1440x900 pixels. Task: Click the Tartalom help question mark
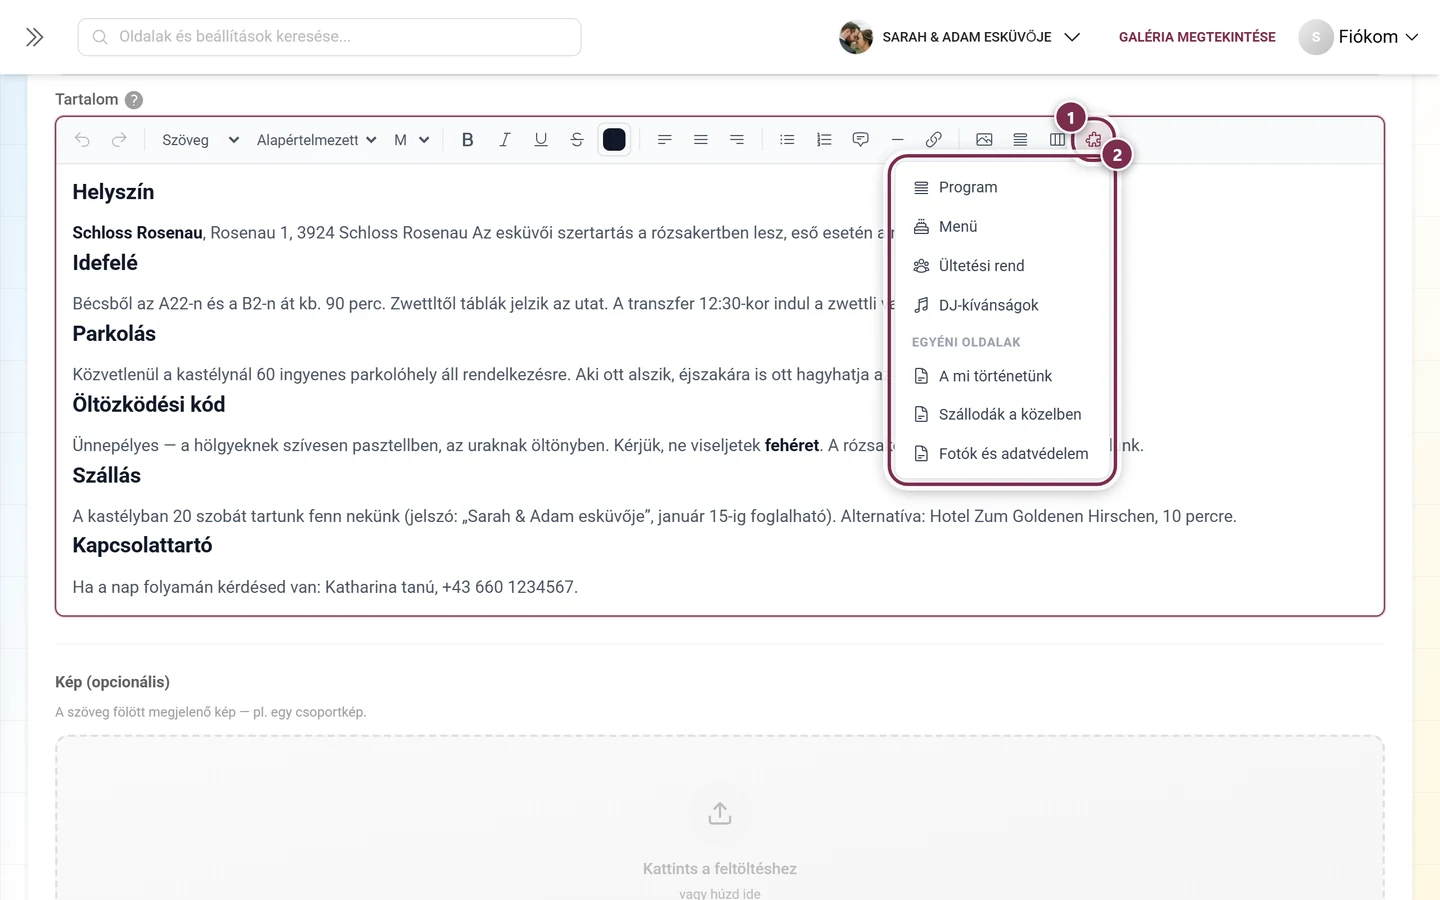click(x=134, y=100)
